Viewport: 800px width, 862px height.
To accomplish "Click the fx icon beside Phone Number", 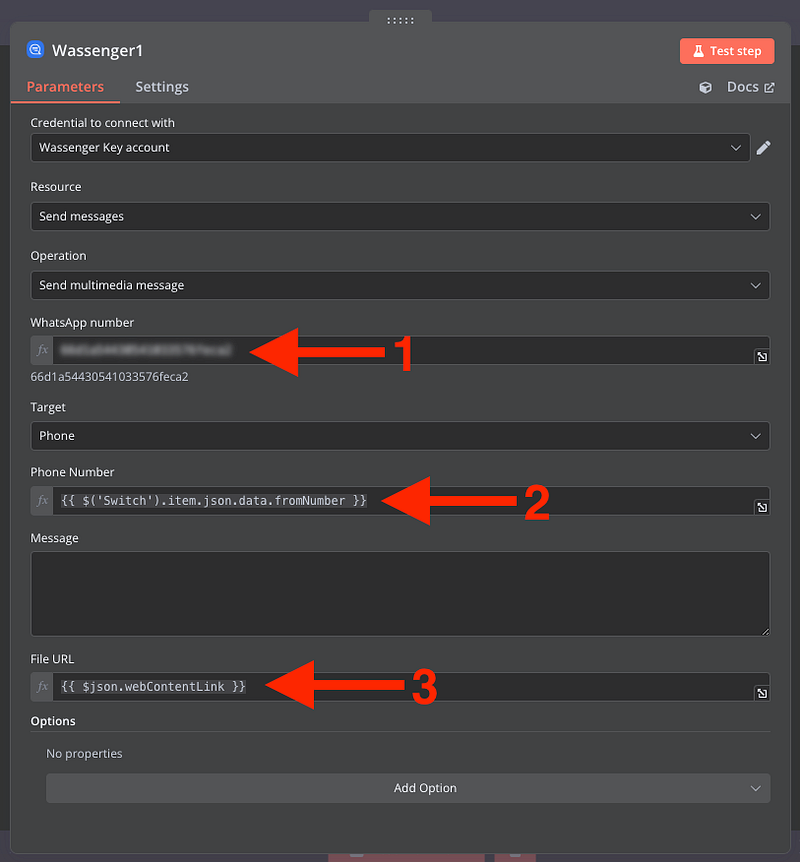I will pyautogui.click(x=42, y=501).
